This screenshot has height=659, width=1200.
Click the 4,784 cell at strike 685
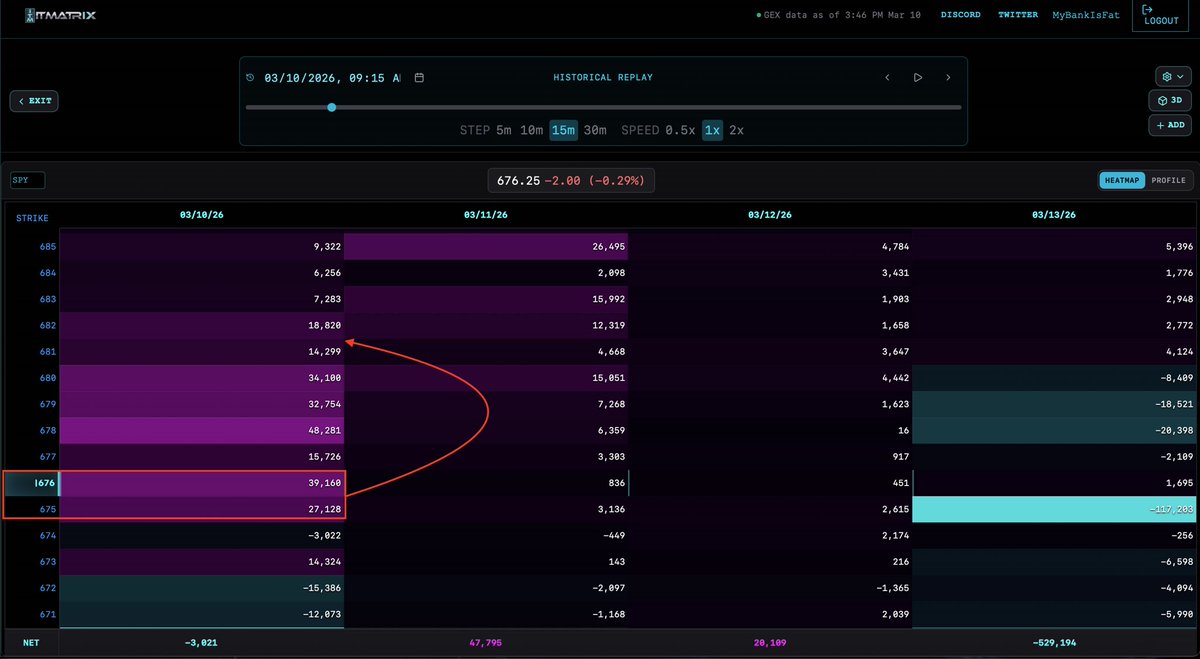point(770,246)
